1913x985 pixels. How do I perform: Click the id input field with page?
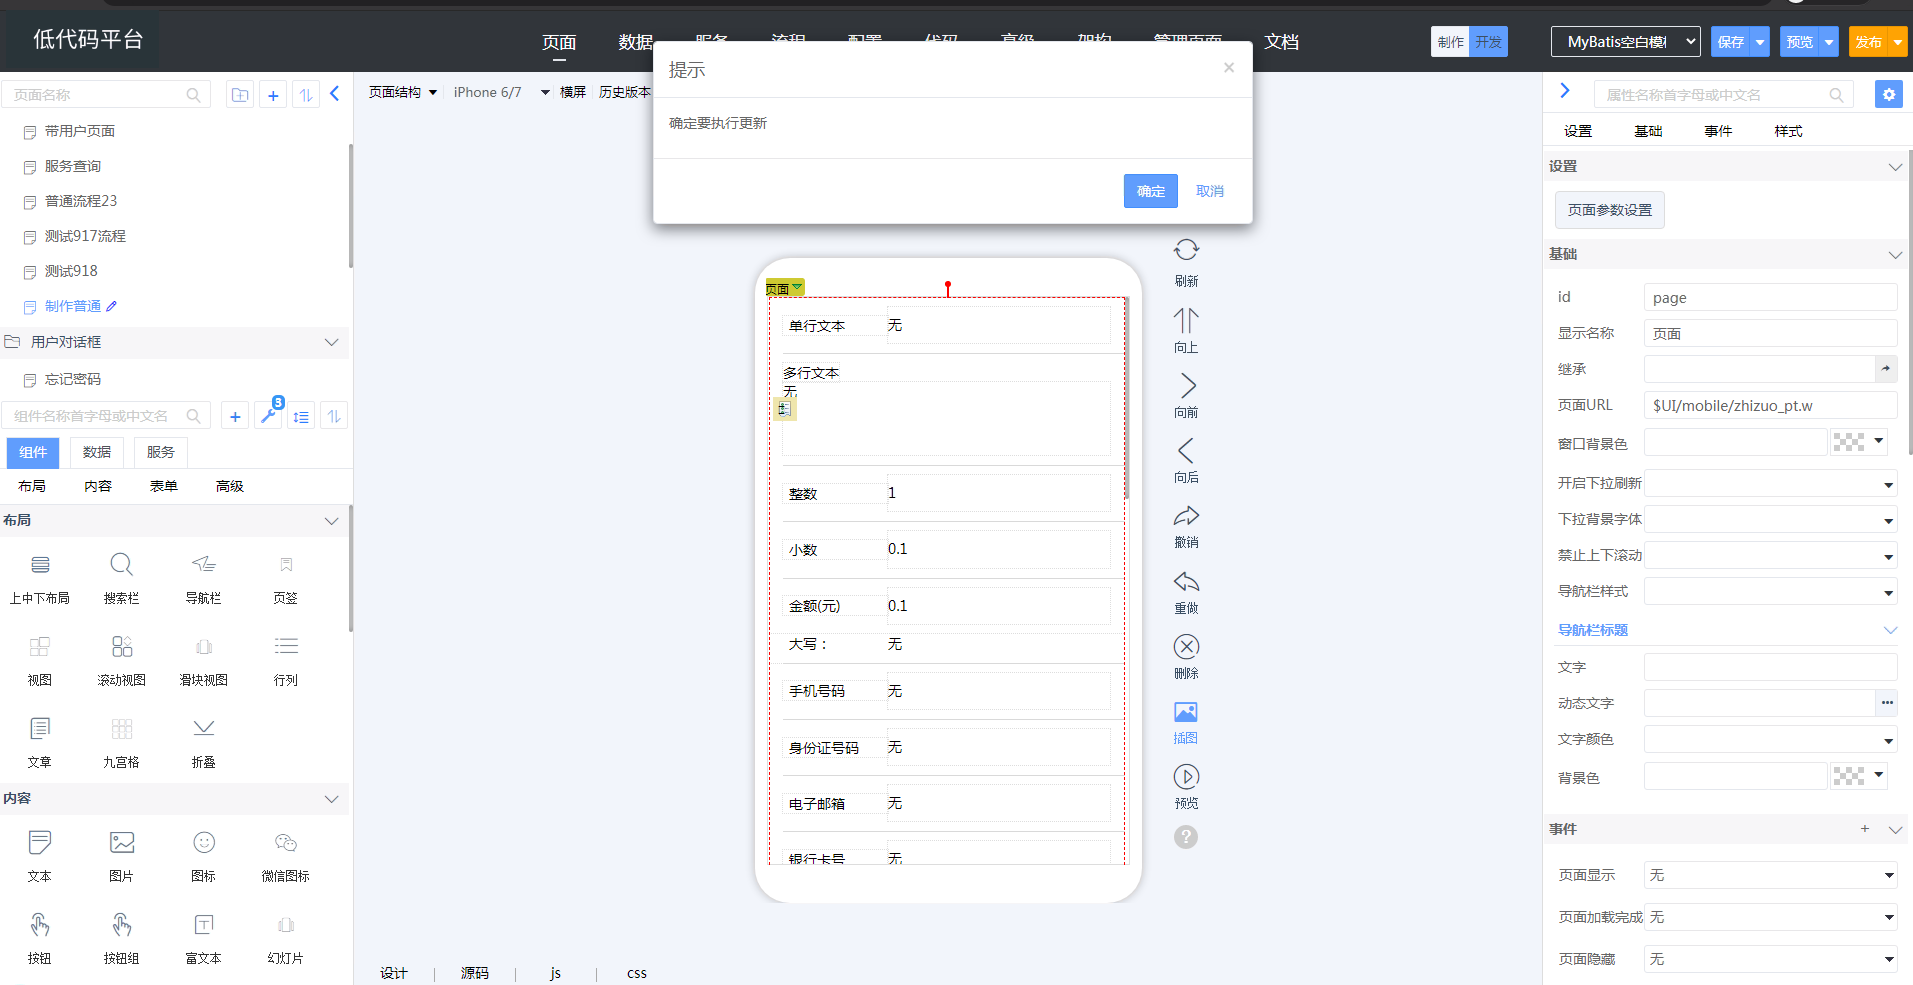pos(1770,298)
